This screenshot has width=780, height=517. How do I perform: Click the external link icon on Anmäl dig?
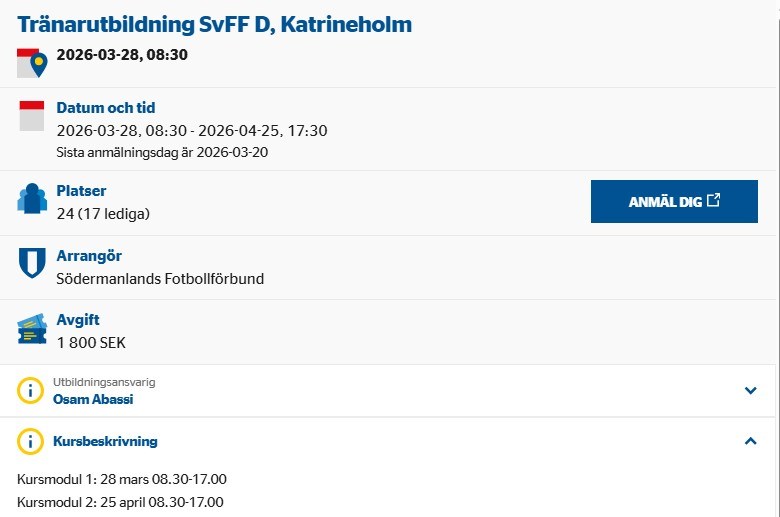[x=713, y=201]
